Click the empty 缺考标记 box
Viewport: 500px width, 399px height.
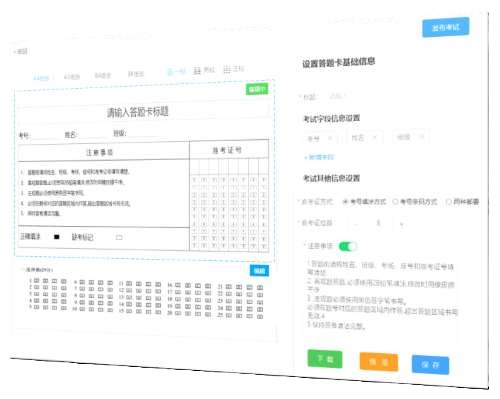coord(119,237)
